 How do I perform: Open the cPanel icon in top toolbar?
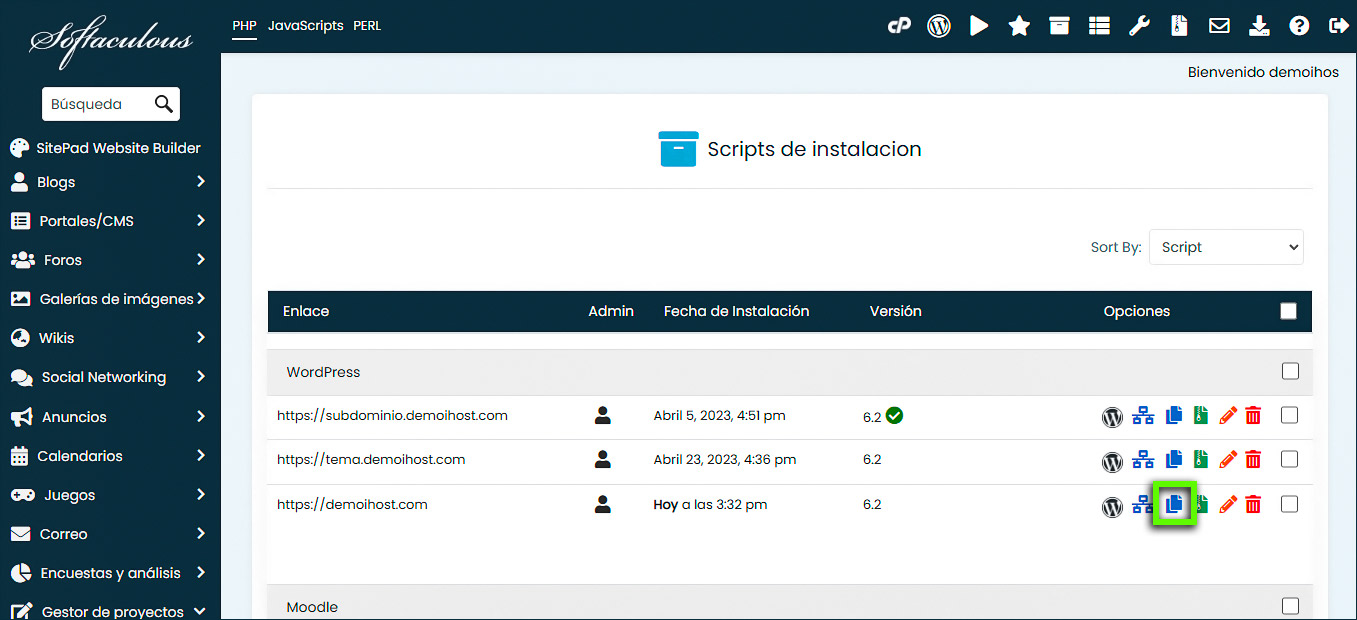tap(899, 26)
